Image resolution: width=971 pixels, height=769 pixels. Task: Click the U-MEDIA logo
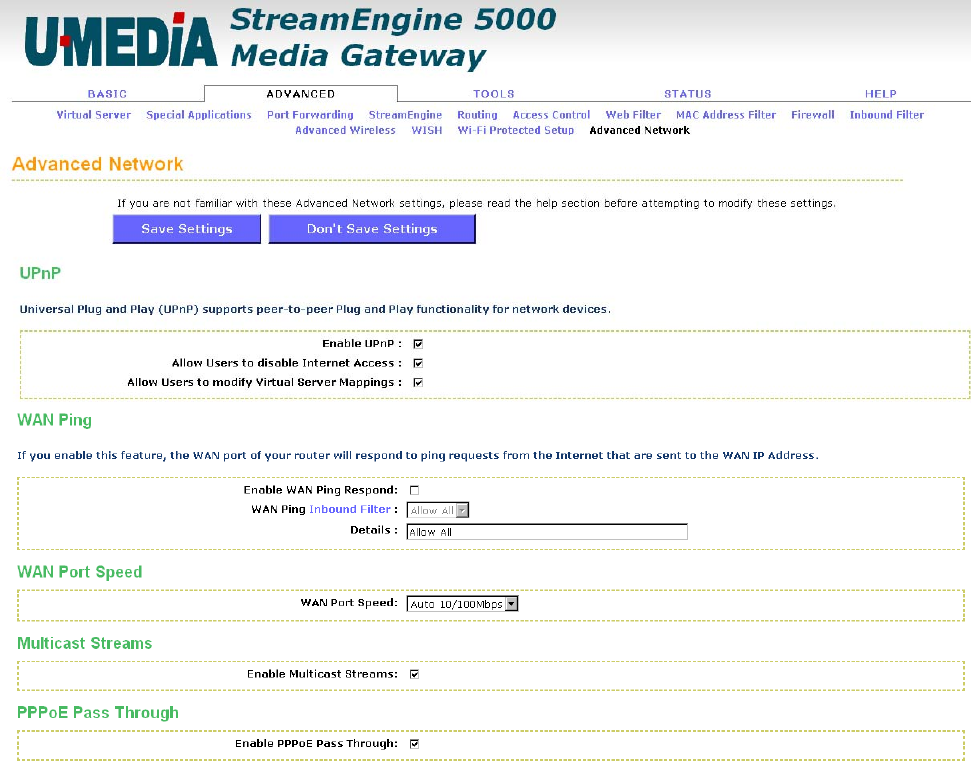pyautogui.click(x=121, y=40)
